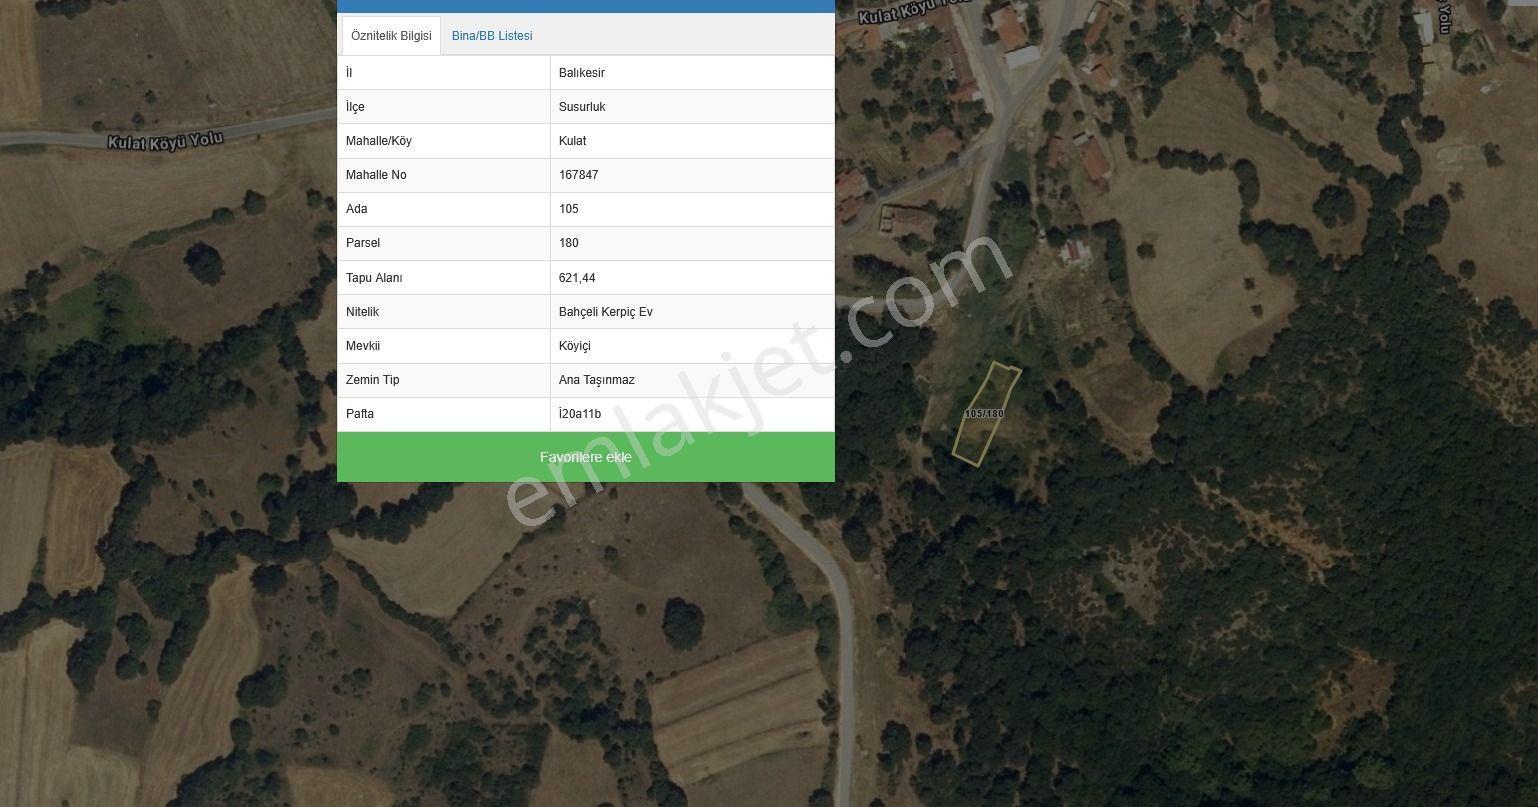Click the Kulat Mahalle/Köy value
Screen dimensions: 1538x807
(x=573, y=141)
